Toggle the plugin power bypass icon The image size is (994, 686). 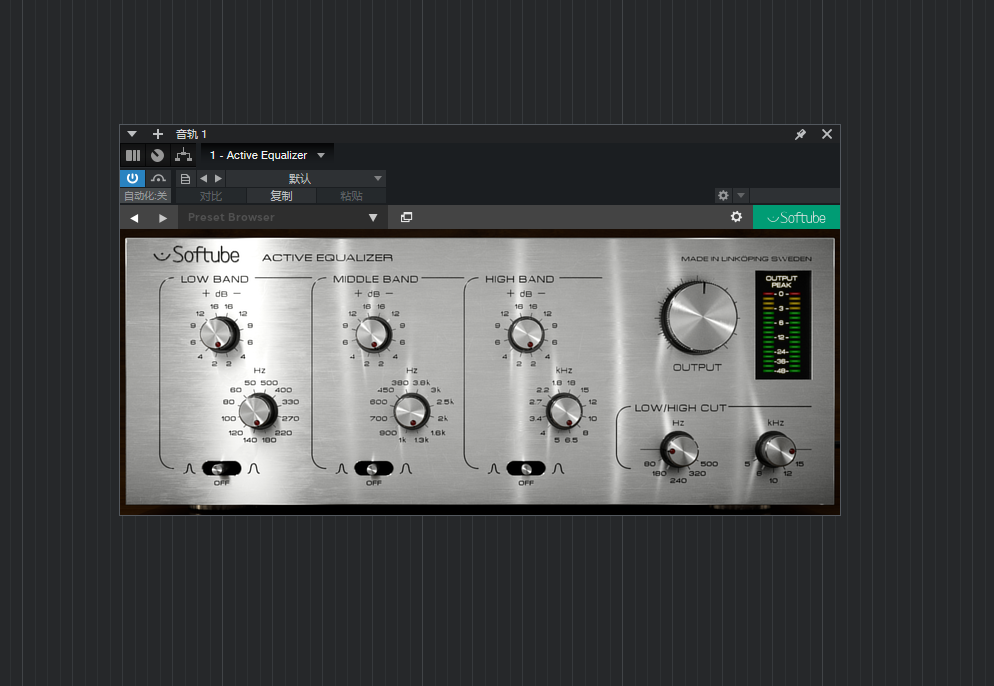(x=131, y=177)
